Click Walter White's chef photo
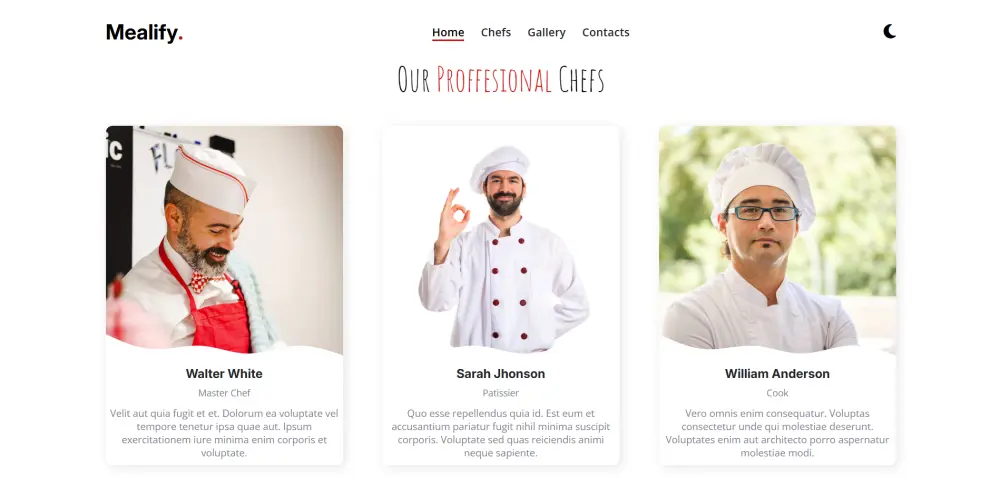 (224, 240)
